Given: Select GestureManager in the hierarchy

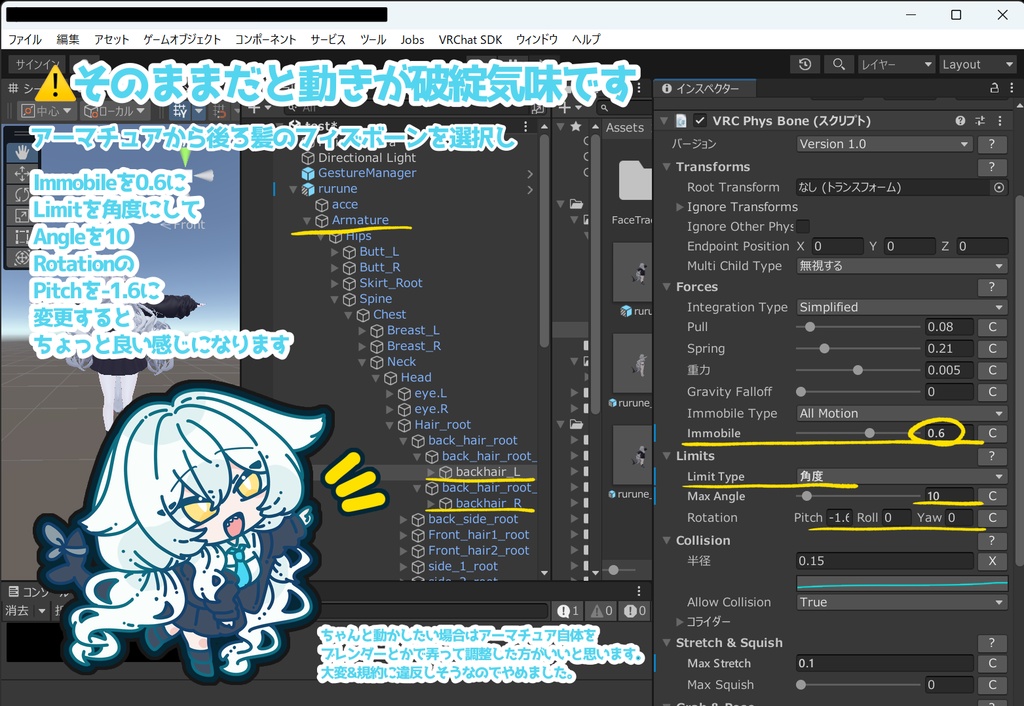Looking at the screenshot, I should point(367,173).
